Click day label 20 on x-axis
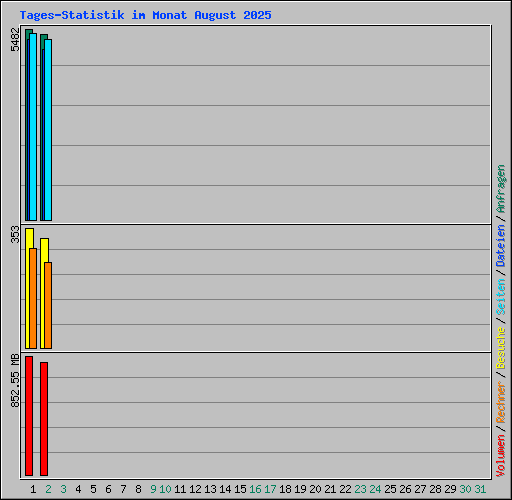Image resolution: width=512 pixels, height=500 pixels. tap(315, 489)
